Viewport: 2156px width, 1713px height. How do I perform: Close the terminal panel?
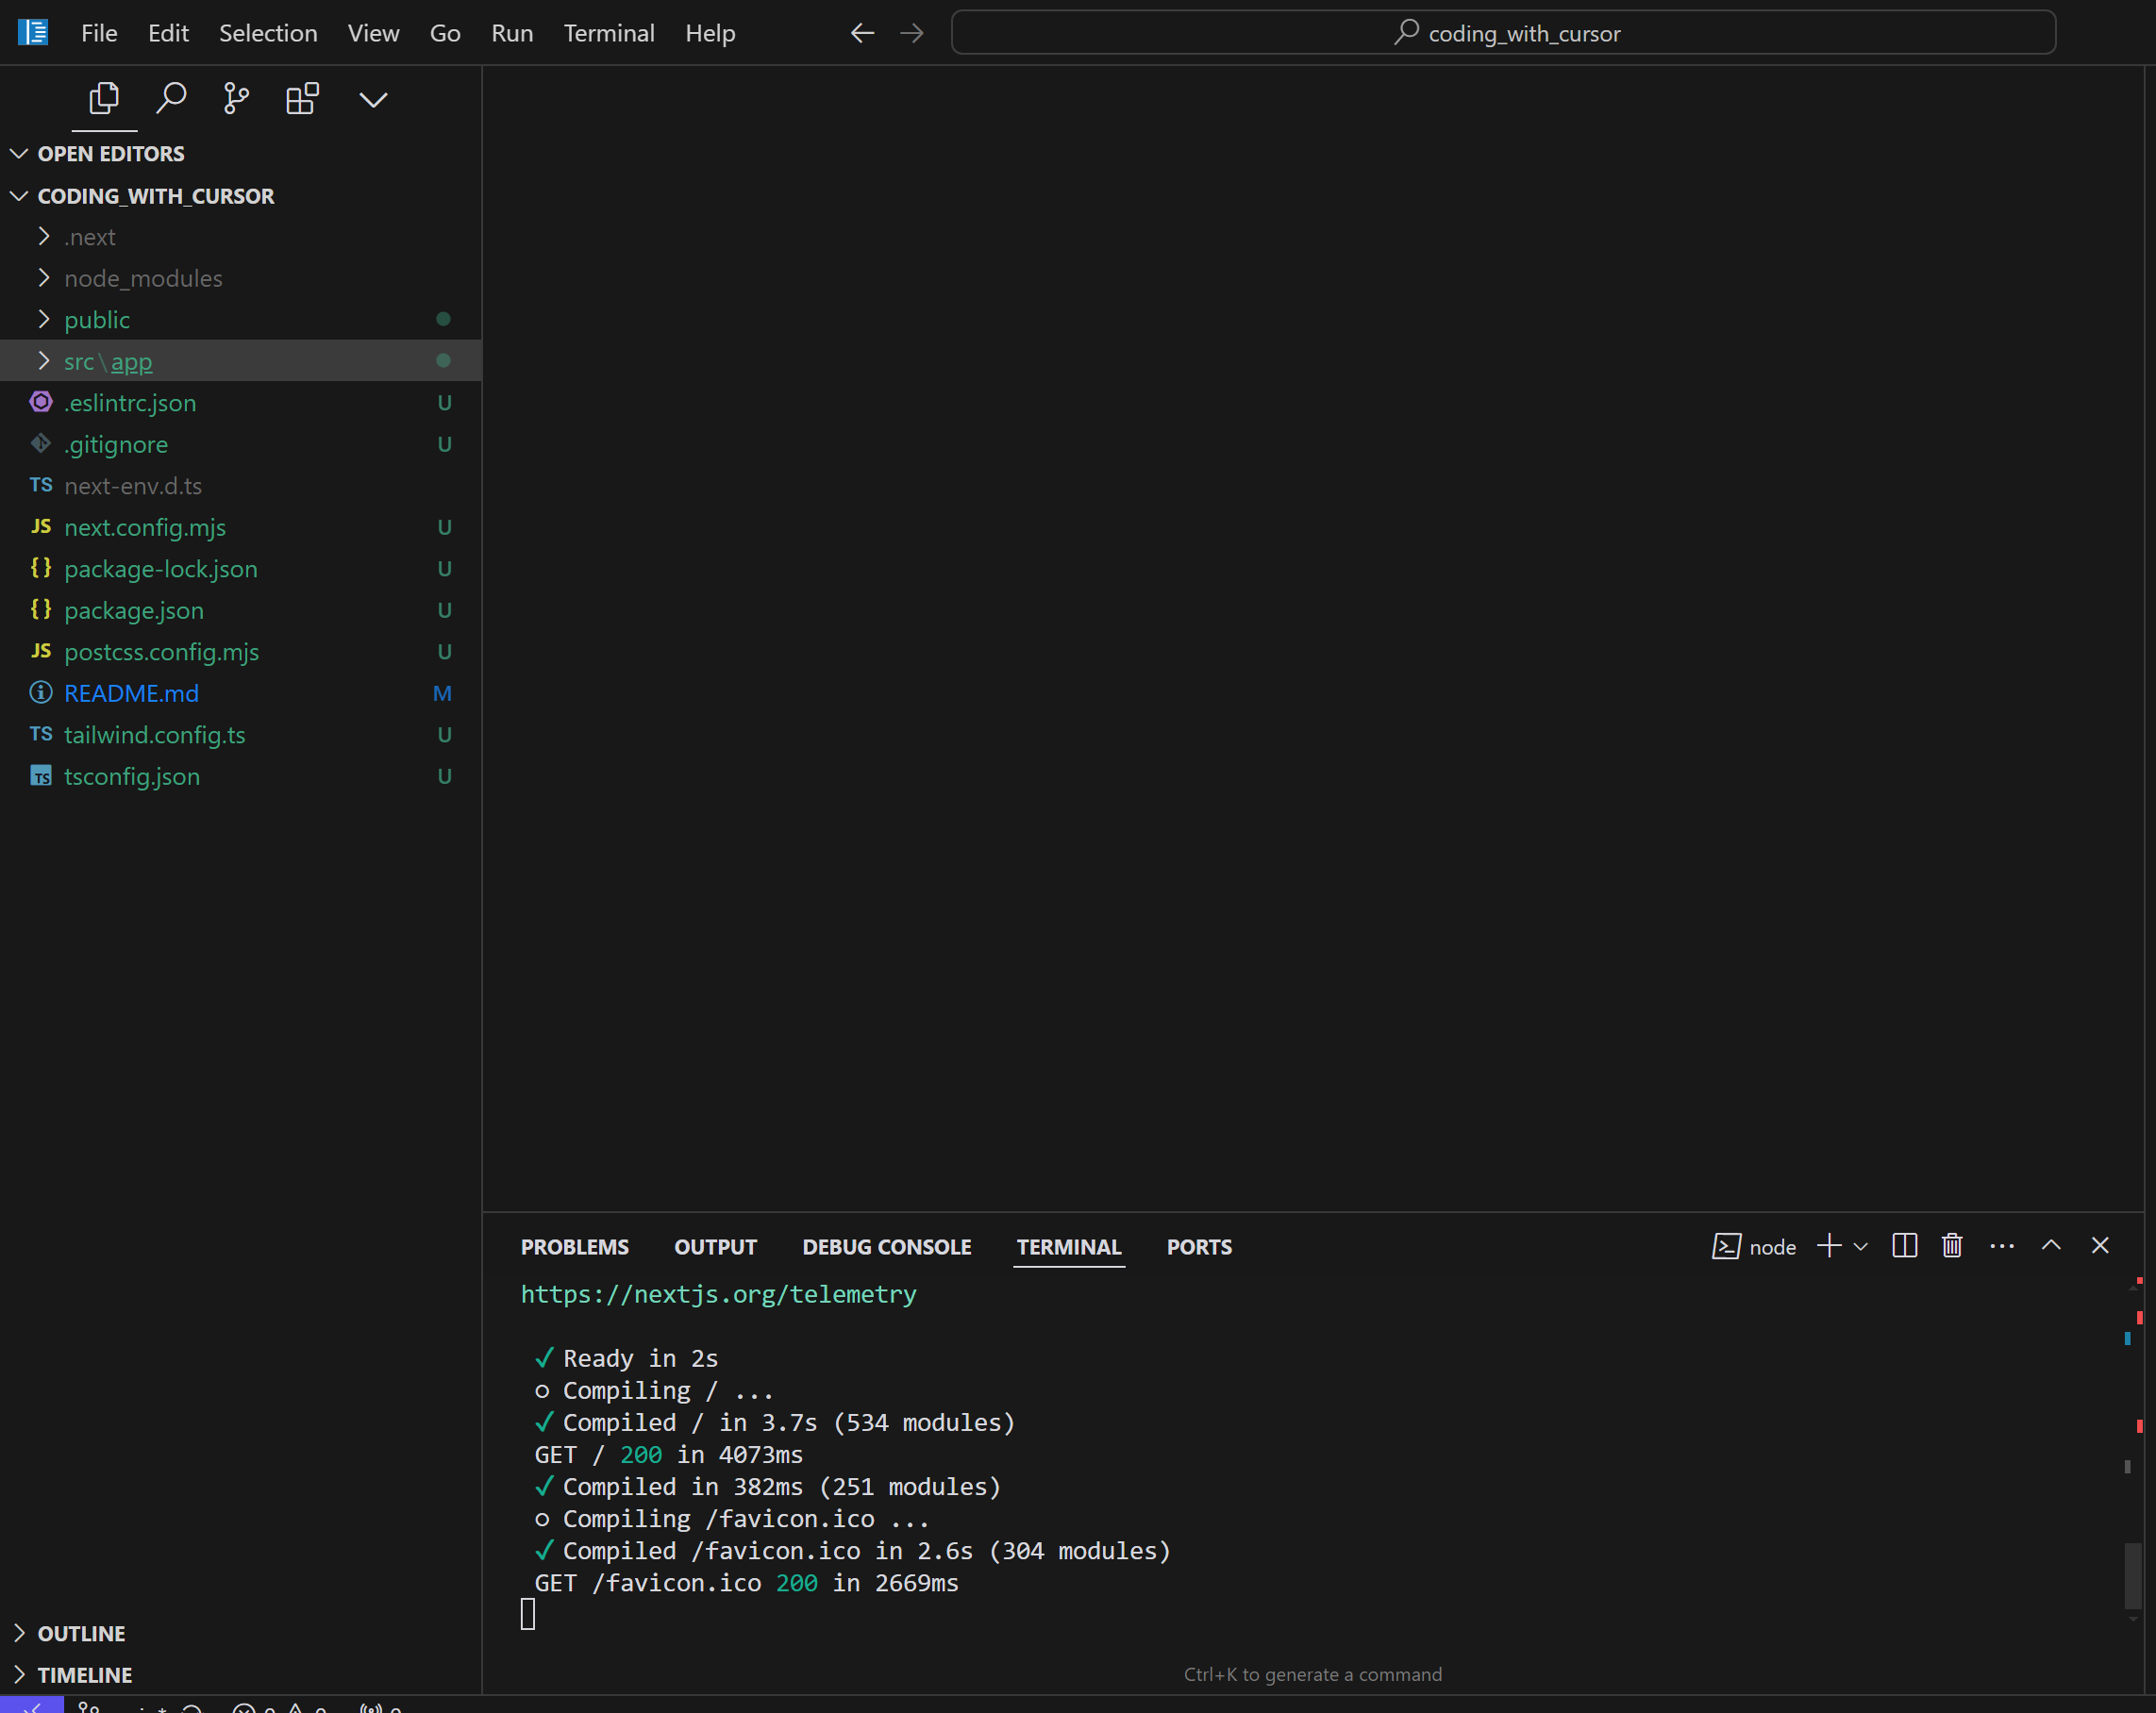pyautogui.click(x=2100, y=1245)
